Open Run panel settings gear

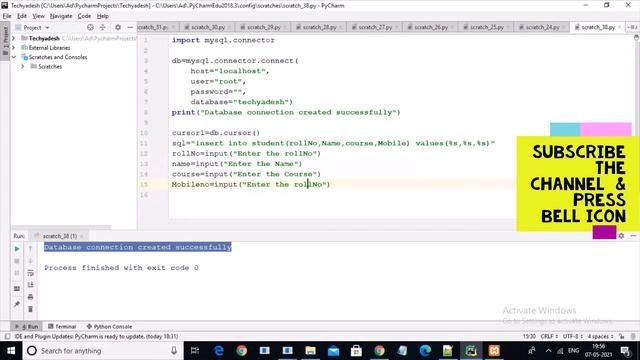pyautogui.click(x=621, y=236)
